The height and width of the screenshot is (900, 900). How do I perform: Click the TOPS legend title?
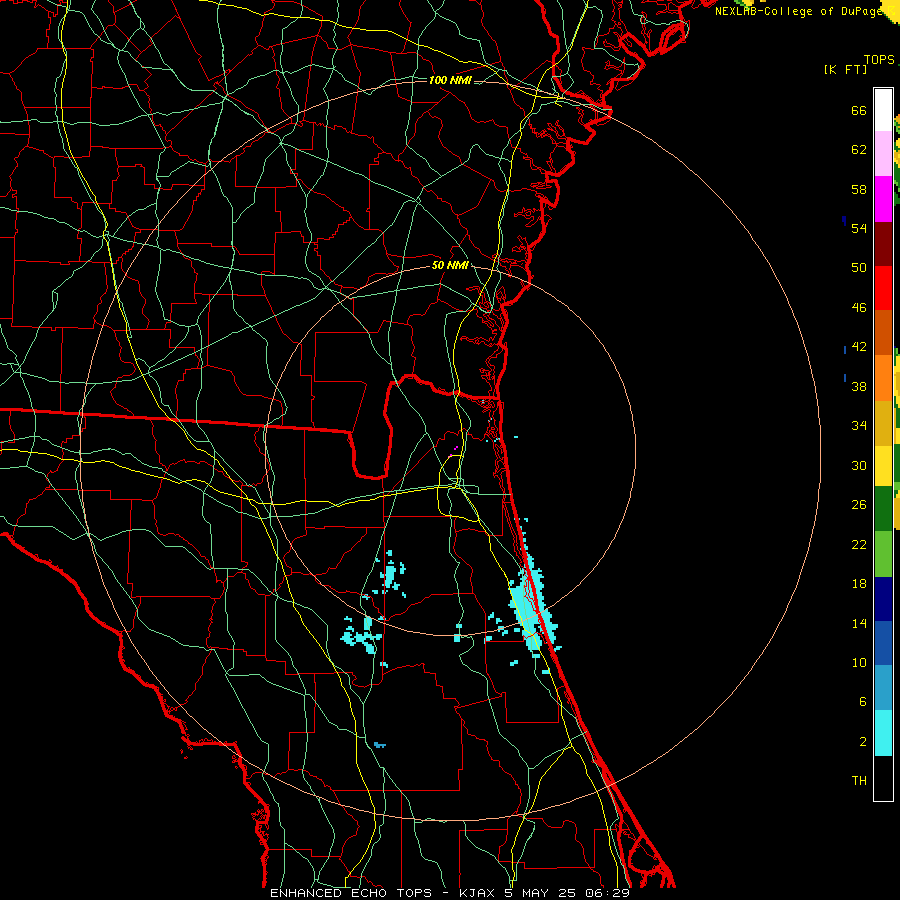[x=879, y=60]
